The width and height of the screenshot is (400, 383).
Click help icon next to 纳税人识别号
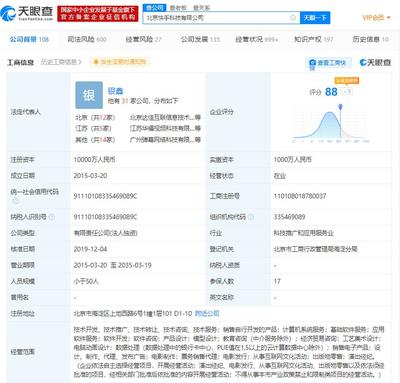(52, 217)
